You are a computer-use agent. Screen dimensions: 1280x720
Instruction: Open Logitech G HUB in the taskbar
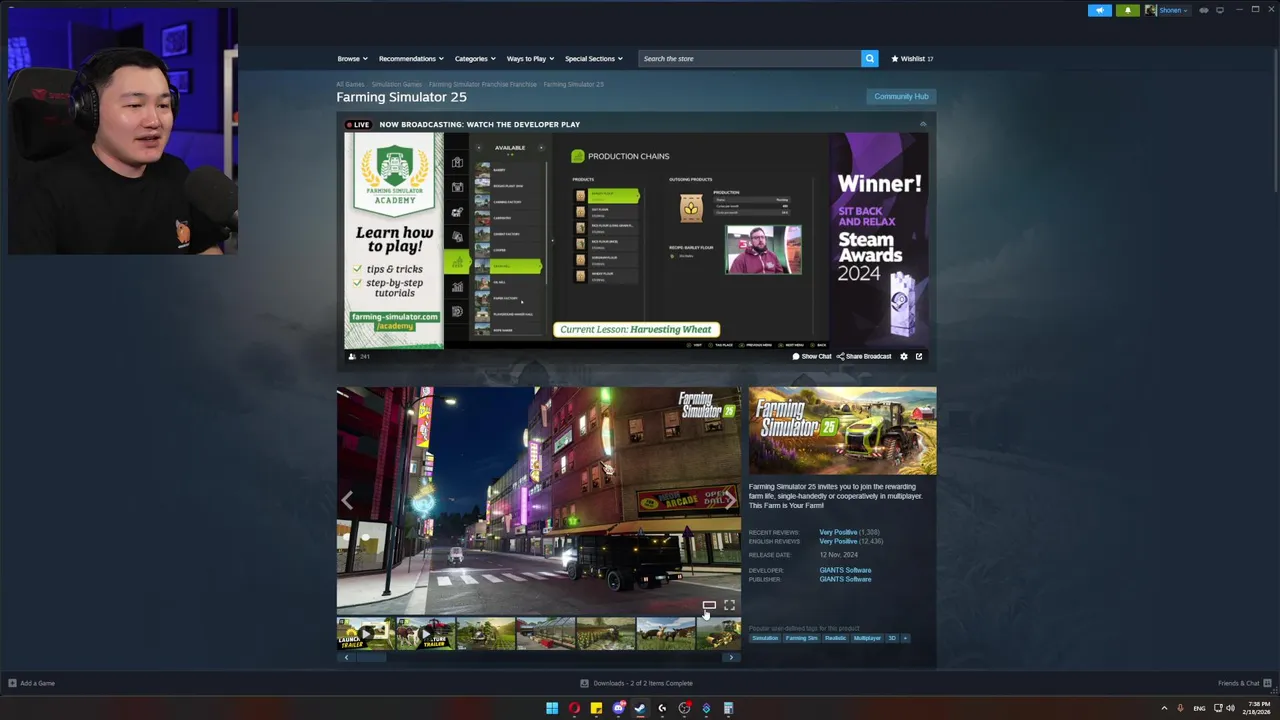tap(662, 708)
